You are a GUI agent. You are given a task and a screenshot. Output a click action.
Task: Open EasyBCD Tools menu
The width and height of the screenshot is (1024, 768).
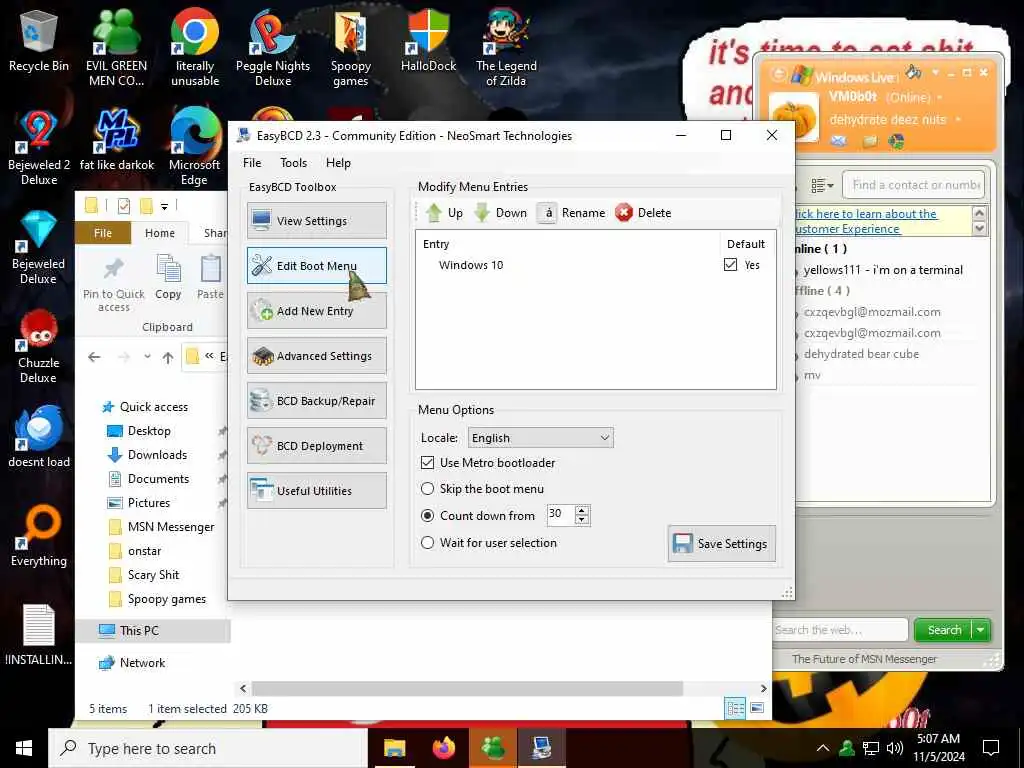(x=293, y=163)
